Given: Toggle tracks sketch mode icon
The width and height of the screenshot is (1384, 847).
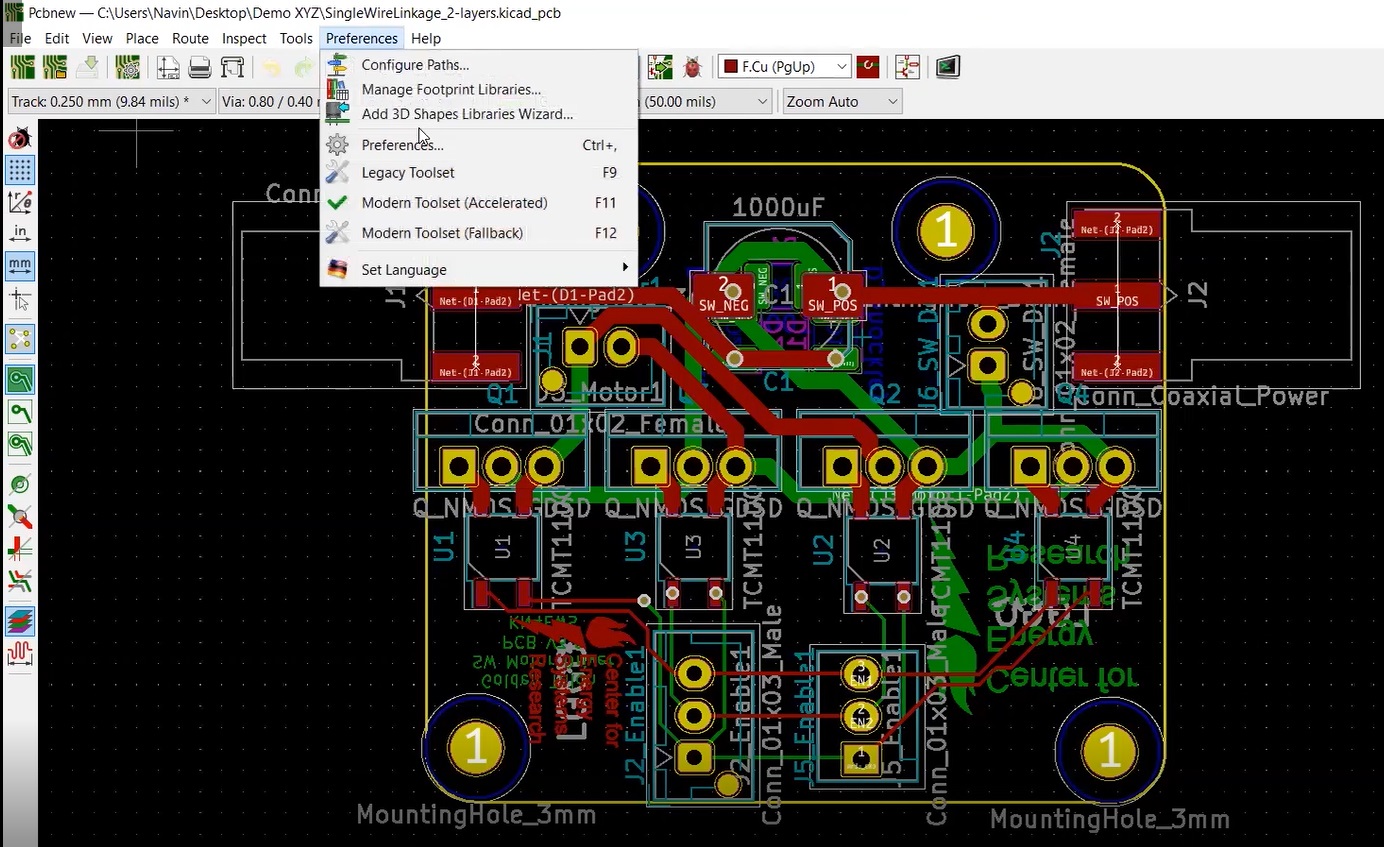Looking at the screenshot, I should (20, 549).
